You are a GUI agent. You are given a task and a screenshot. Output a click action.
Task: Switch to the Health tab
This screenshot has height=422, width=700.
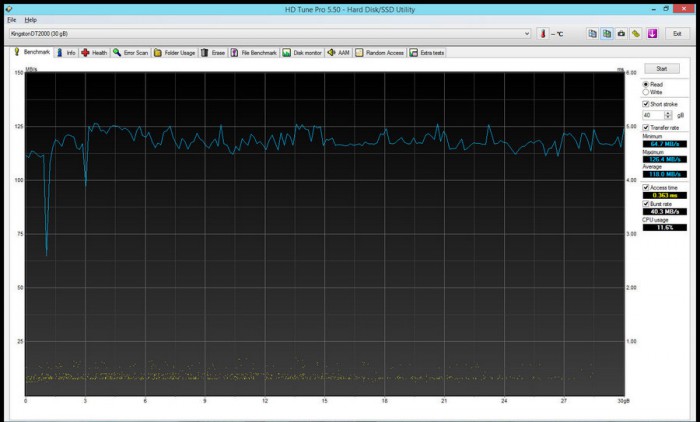pos(94,53)
